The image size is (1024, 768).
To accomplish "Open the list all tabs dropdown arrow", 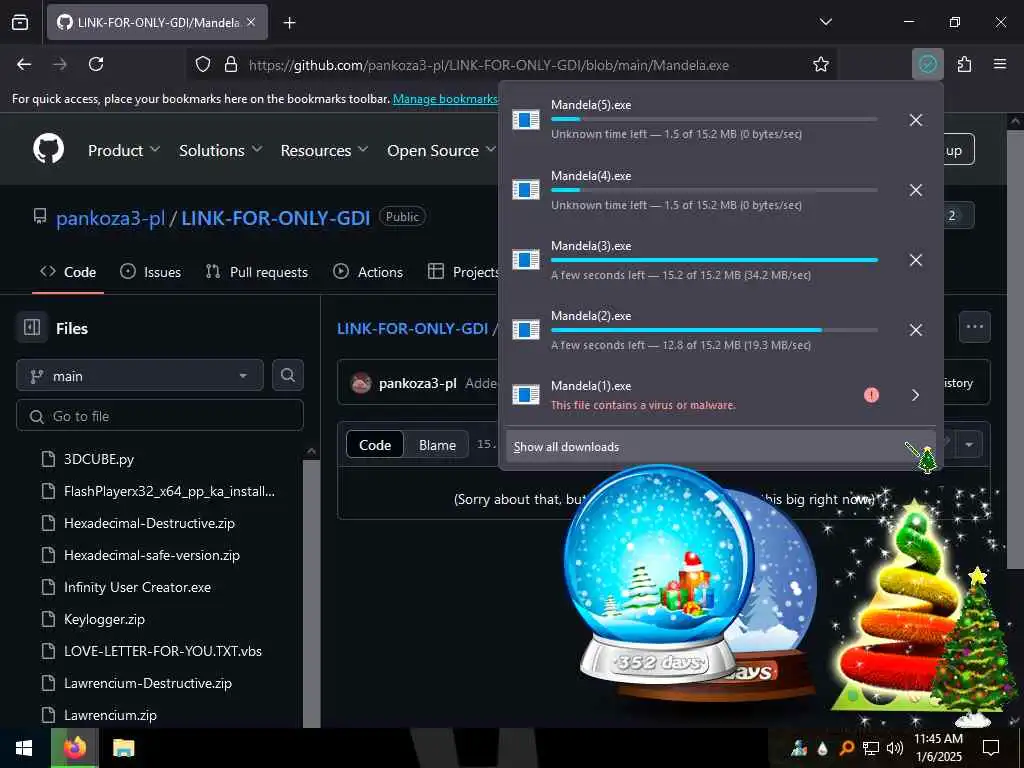I will (x=825, y=22).
